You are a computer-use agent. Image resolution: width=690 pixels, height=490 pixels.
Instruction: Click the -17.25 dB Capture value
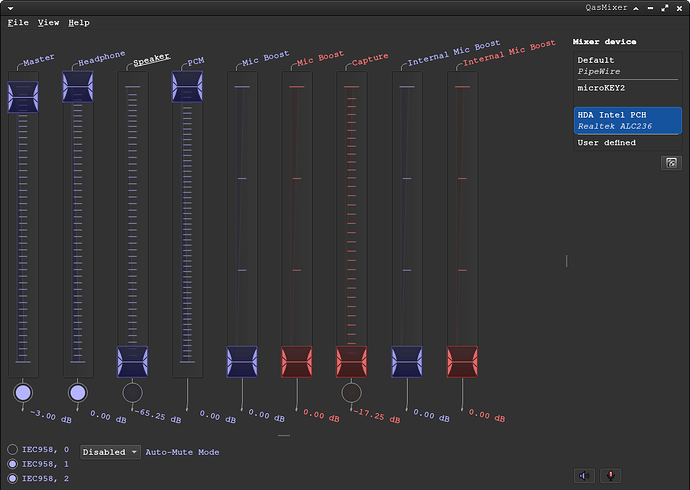click(376, 416)
